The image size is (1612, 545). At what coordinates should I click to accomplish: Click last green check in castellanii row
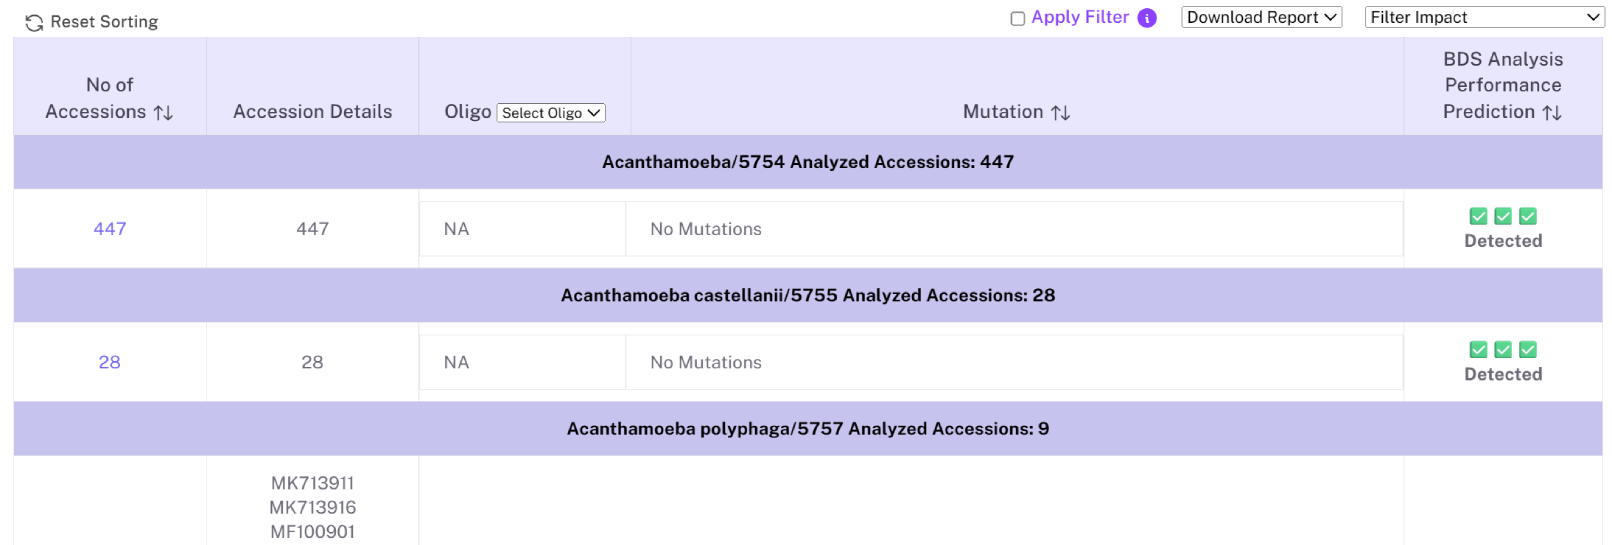1528,349
